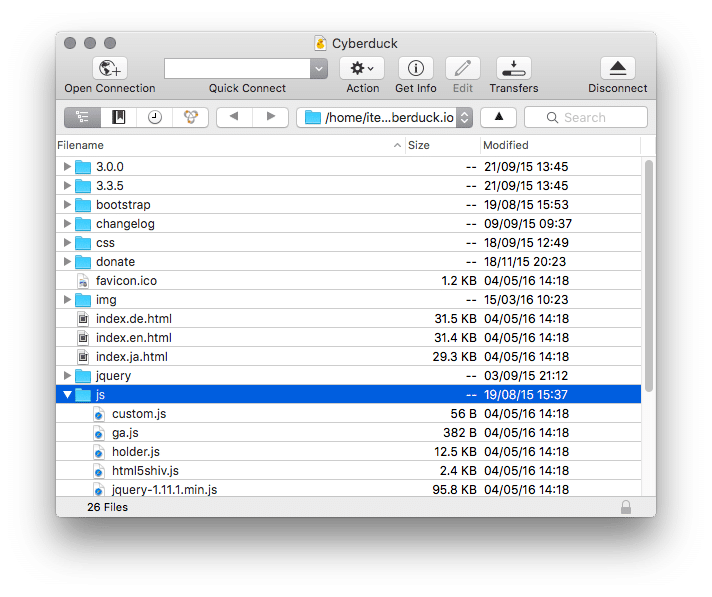Select the outline browser view button
Viewport: 712px width, 597px height.
click(x=83, y=117)
